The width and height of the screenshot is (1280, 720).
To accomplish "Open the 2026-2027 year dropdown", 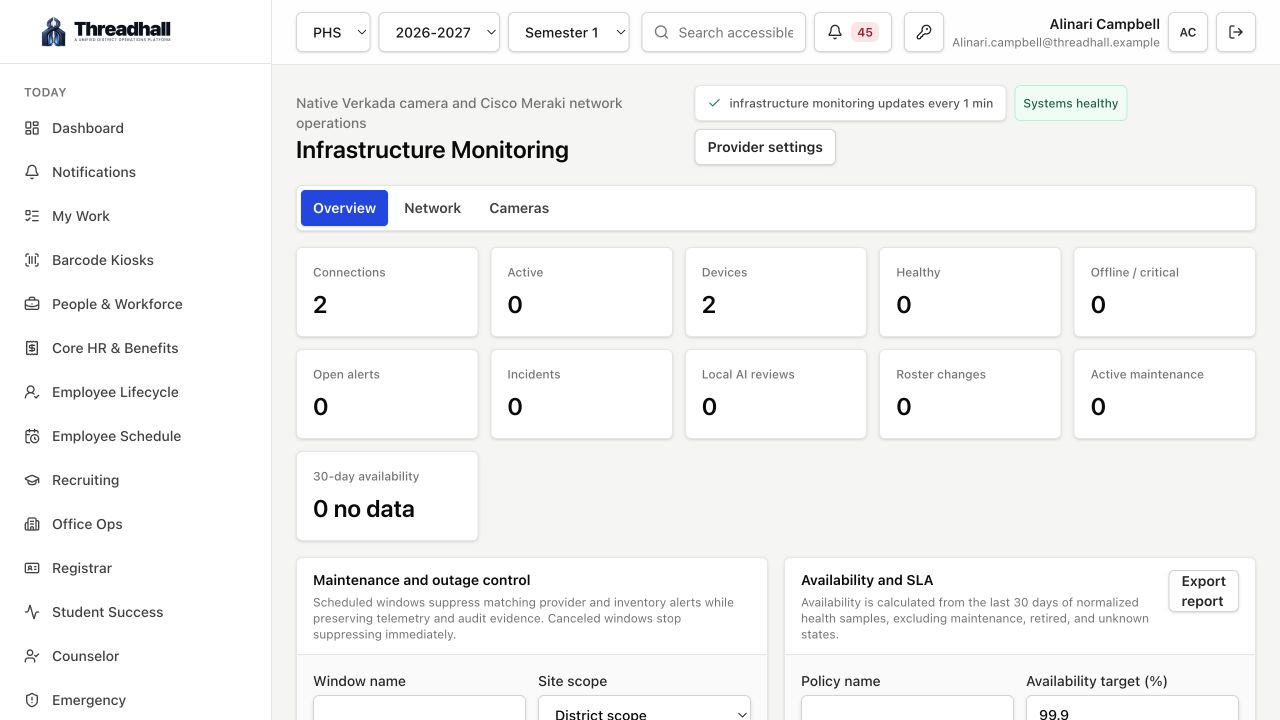I will pyautogui.click(x=439, y=32).
